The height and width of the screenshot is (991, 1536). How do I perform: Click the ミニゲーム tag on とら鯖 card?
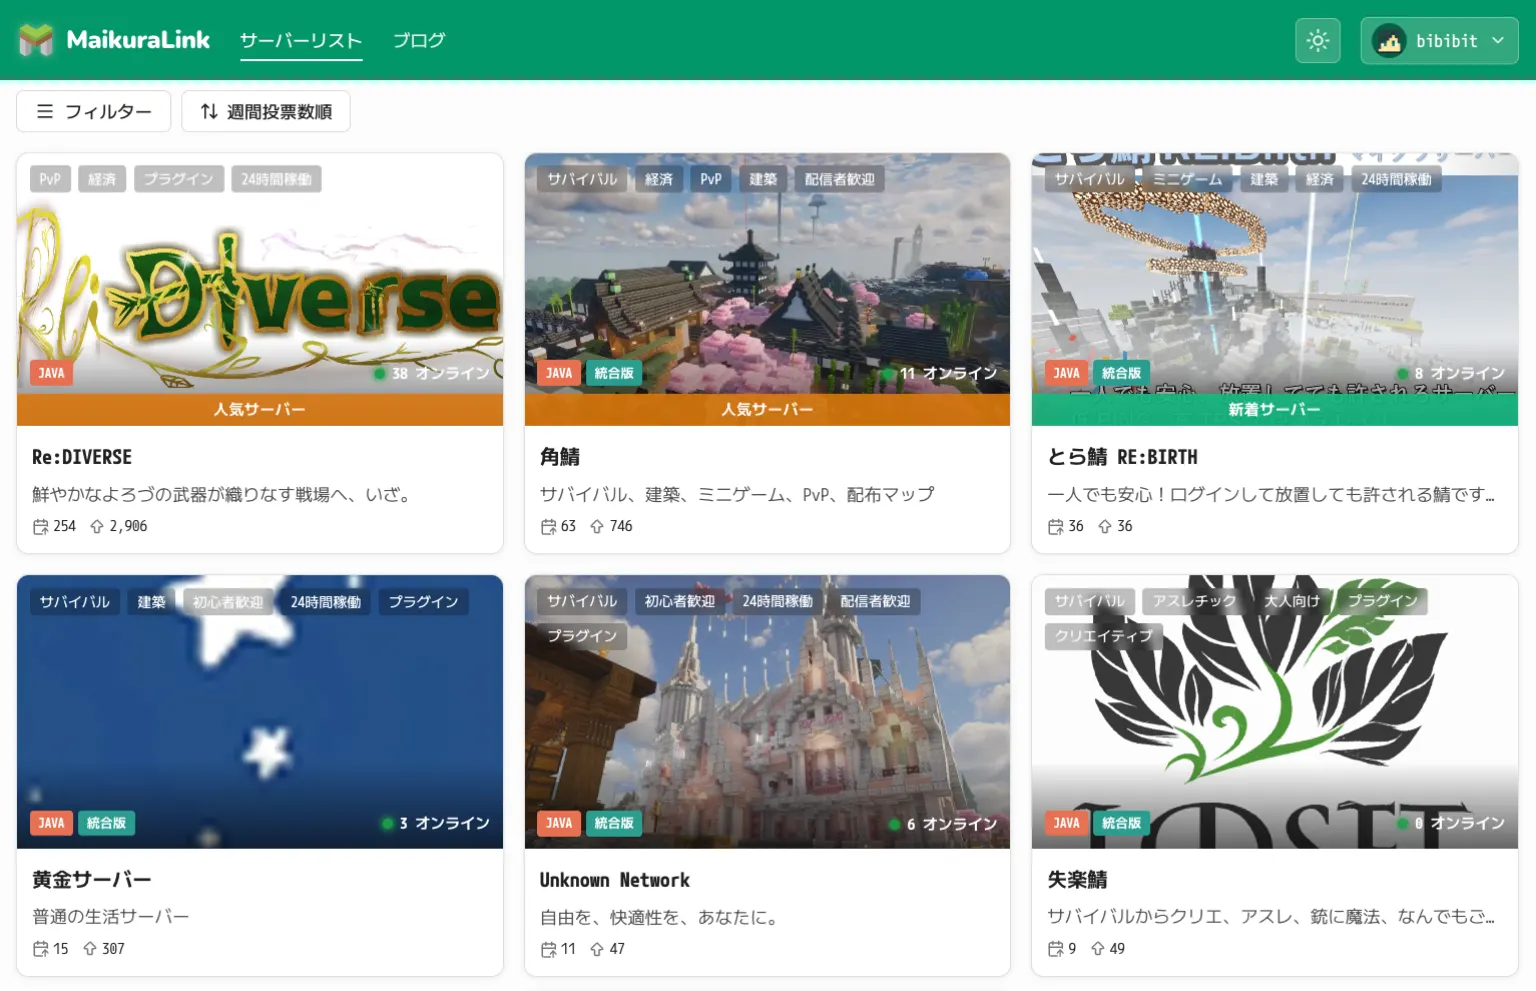click(1187, 179)
